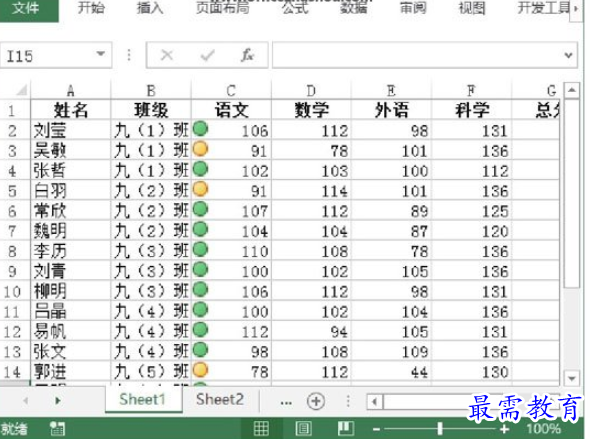Click the 外语 header cell
Image resolution: width=590 pixels, height=439 pixels.
391,110
